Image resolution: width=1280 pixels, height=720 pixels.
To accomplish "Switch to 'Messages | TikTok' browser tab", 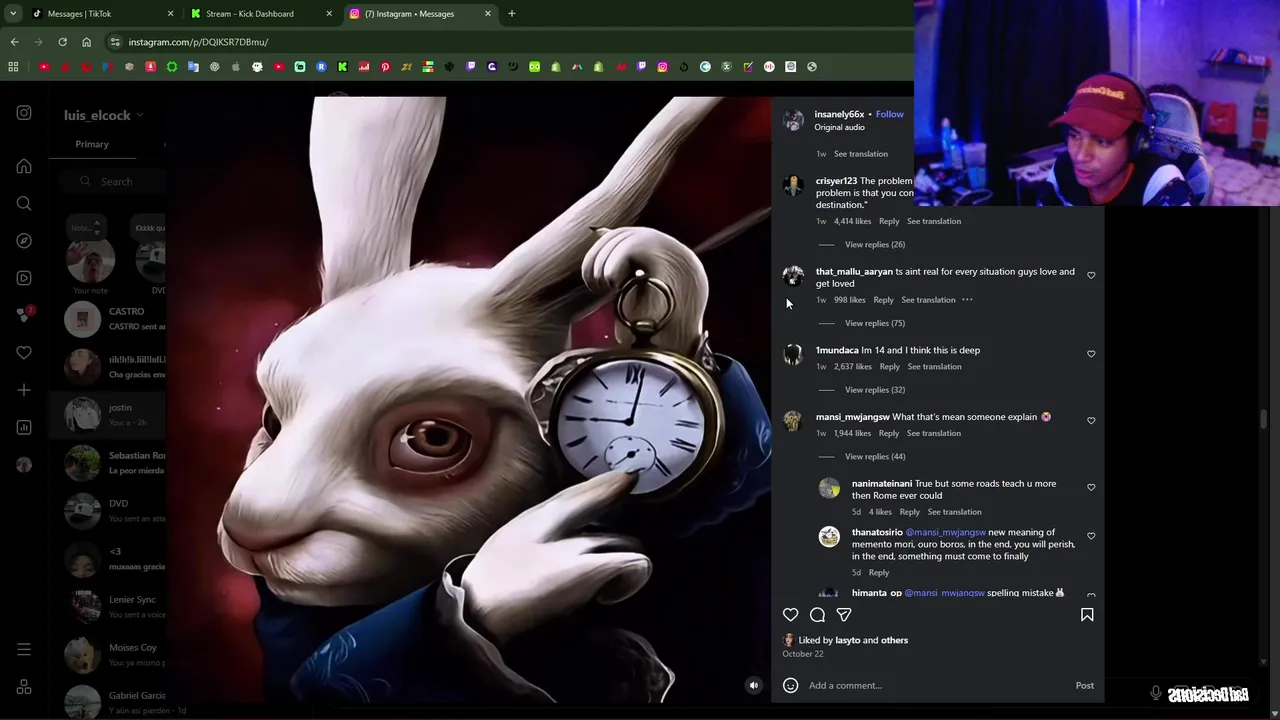I will [x=101, y=14].
